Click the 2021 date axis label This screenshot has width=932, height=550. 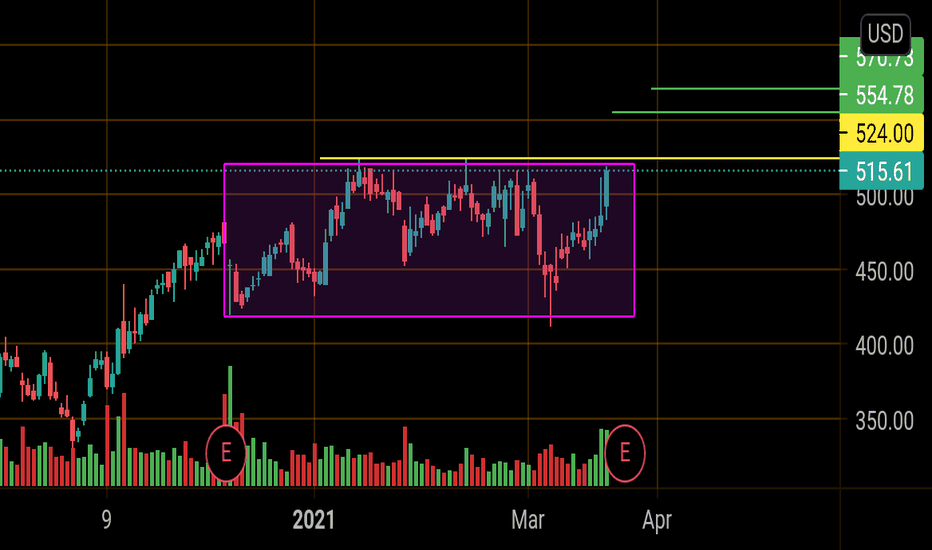314,520
